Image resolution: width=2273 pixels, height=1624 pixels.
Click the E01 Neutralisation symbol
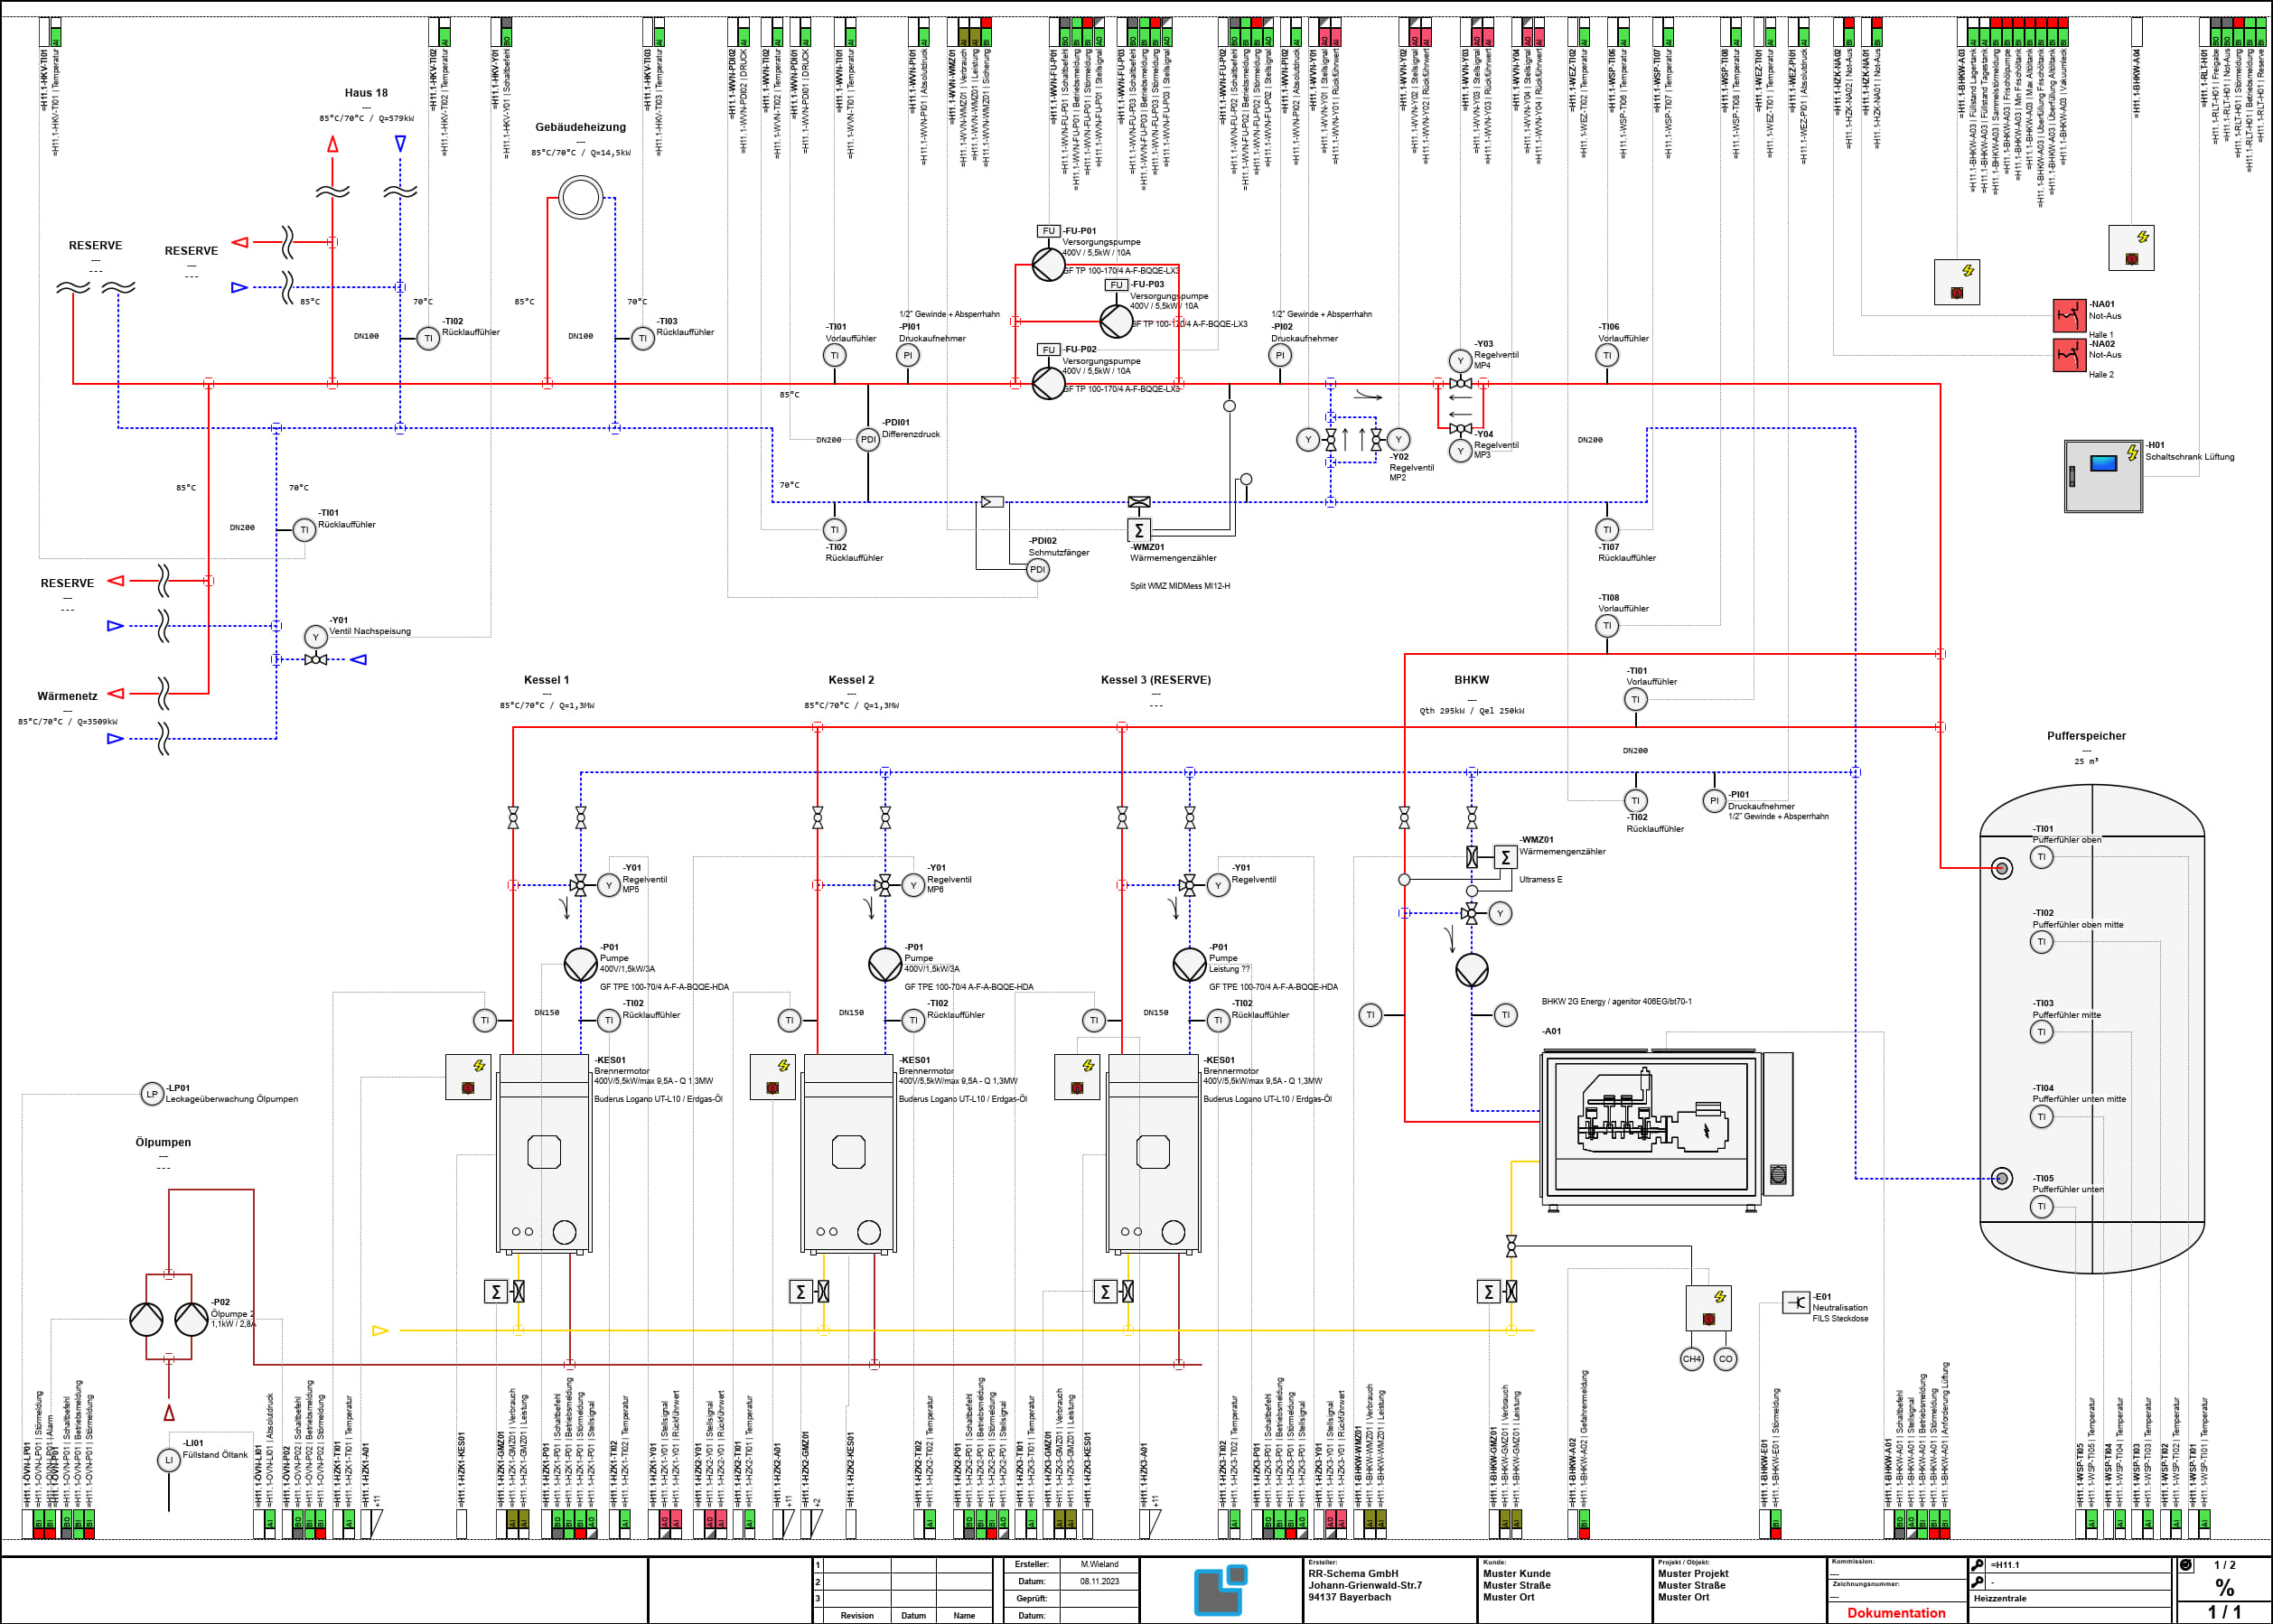(1797, 1302)
